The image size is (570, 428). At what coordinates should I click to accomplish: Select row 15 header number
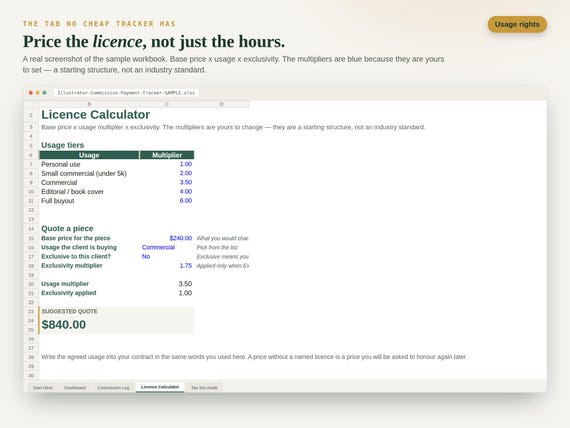click(x=31, y=238)
